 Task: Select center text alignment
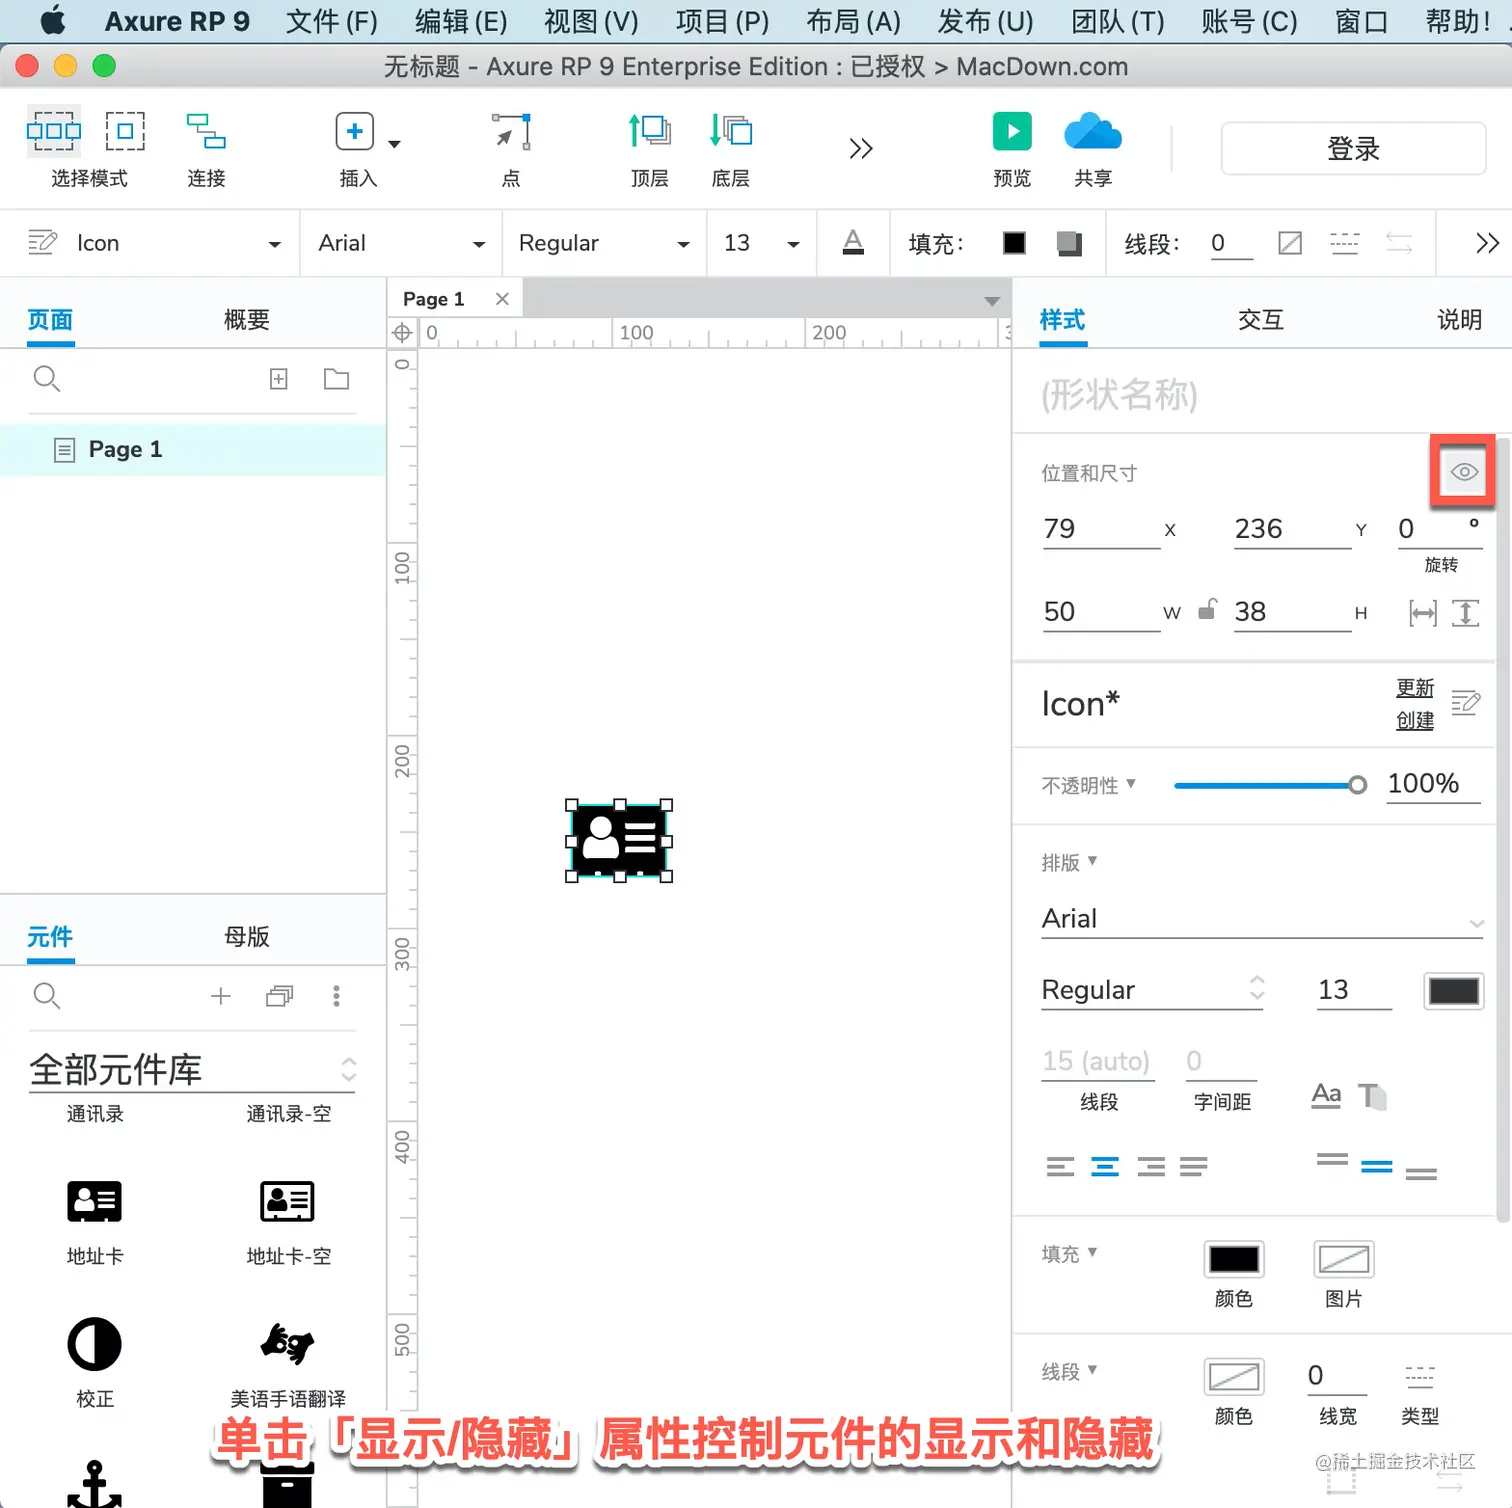[1105, 1166]
